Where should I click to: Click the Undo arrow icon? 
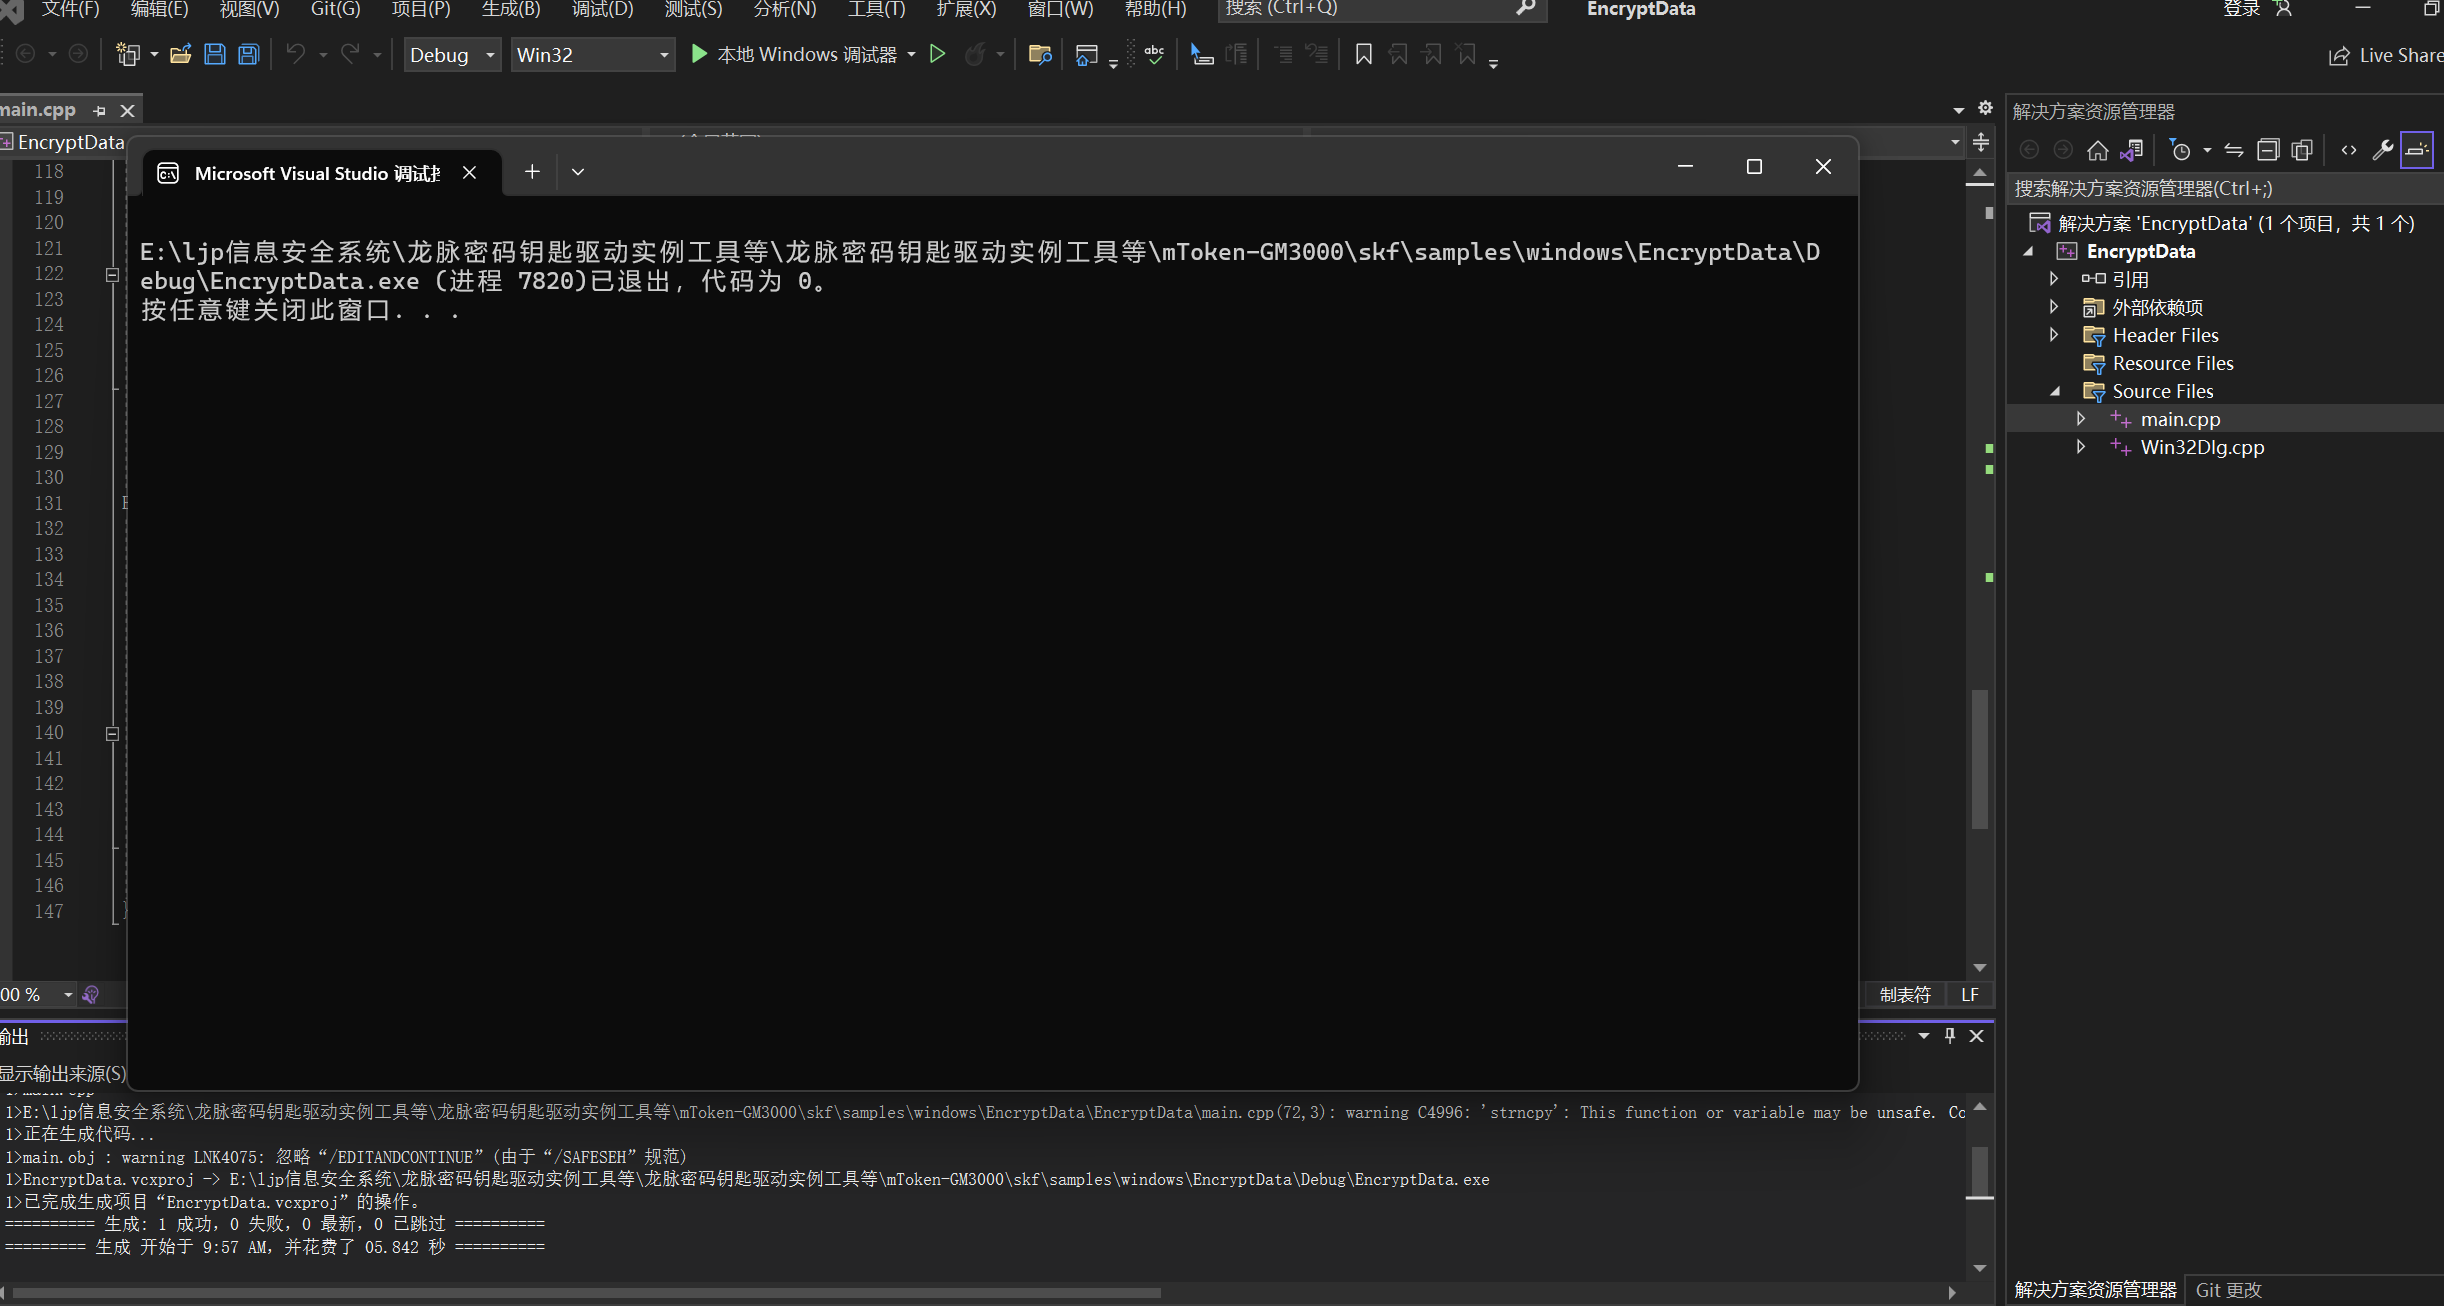[296, 54]
